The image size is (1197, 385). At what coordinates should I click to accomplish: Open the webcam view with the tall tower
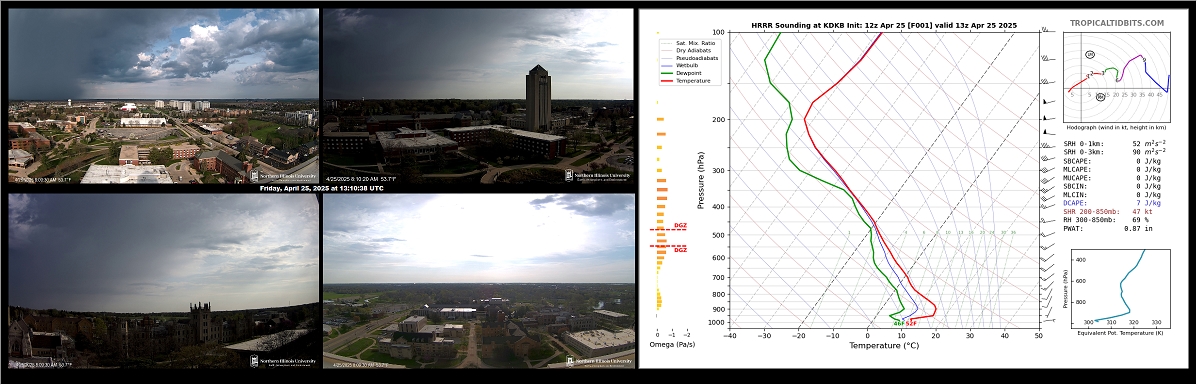479,96
